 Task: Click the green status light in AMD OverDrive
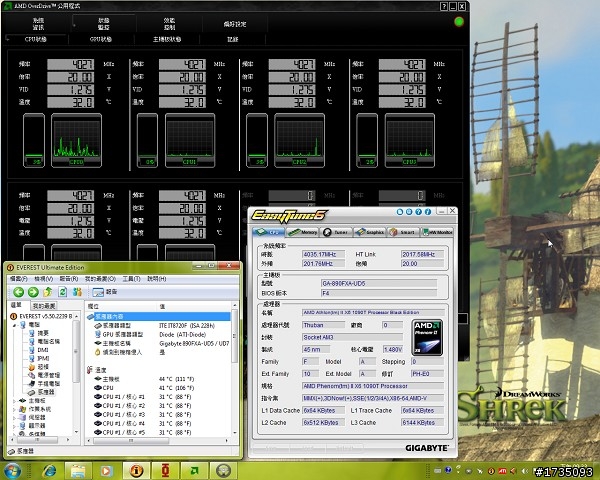(x=459, y=22)
